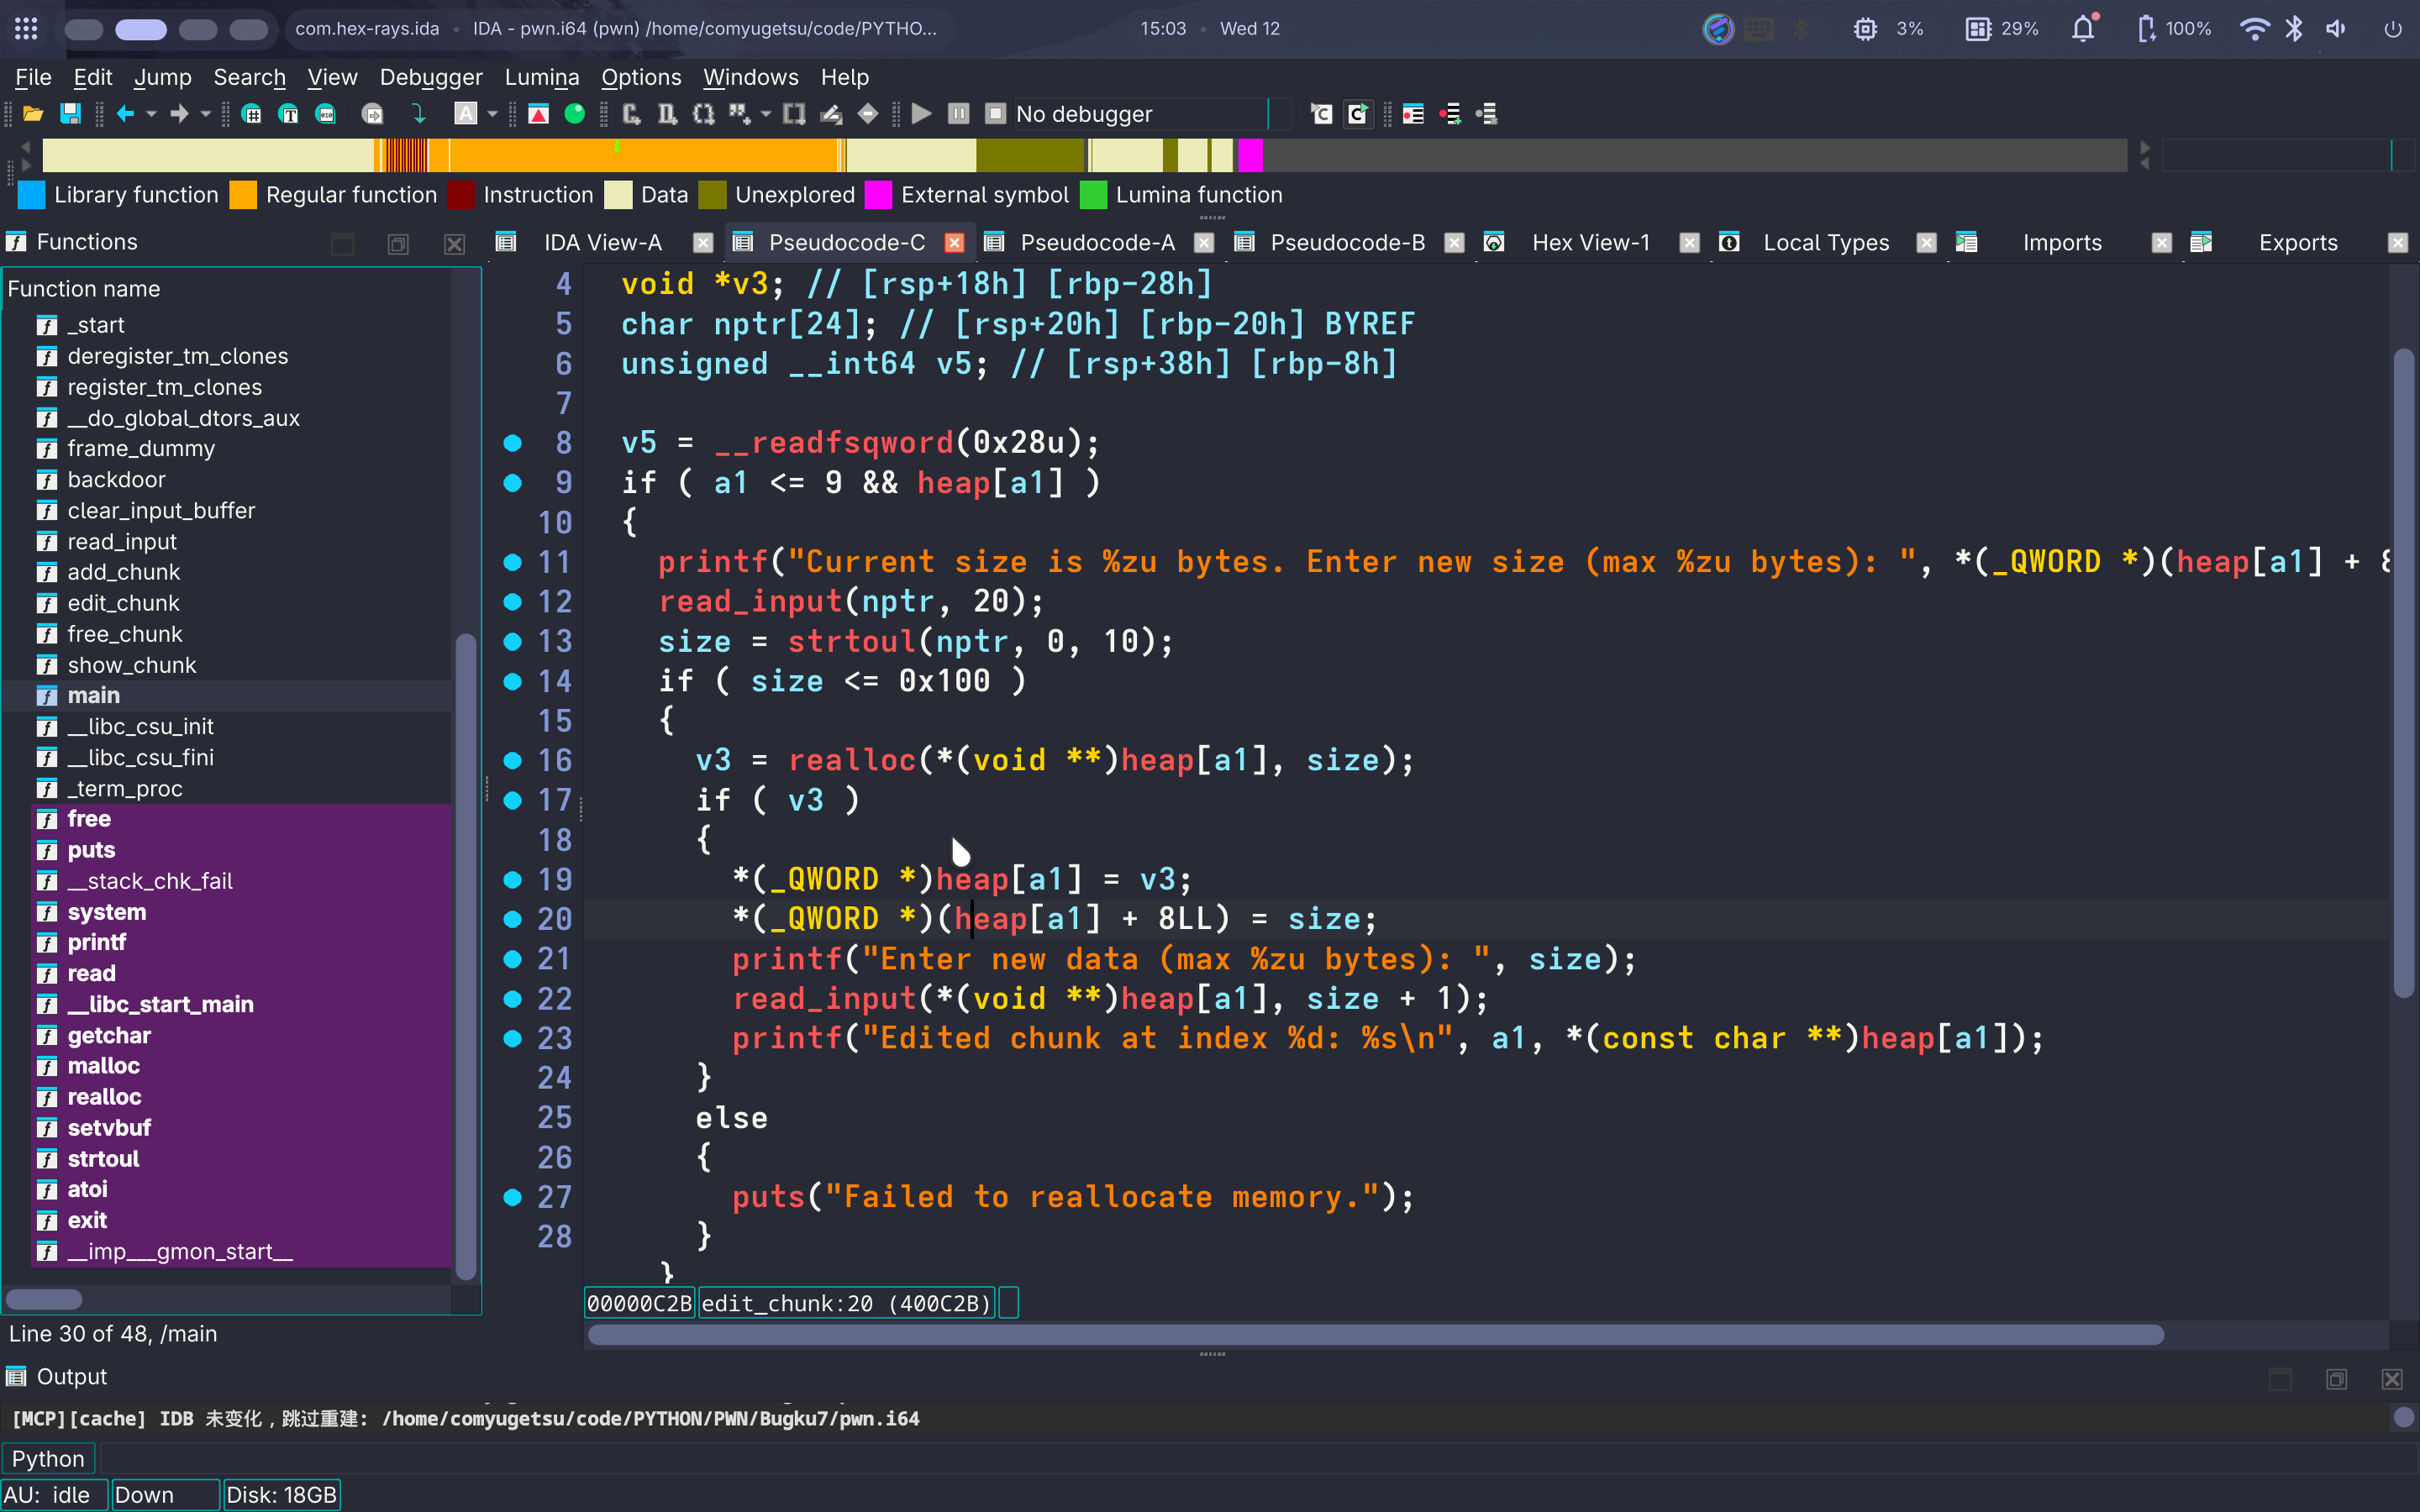Toggle breakpoint dot on line 9

(512, 482)
